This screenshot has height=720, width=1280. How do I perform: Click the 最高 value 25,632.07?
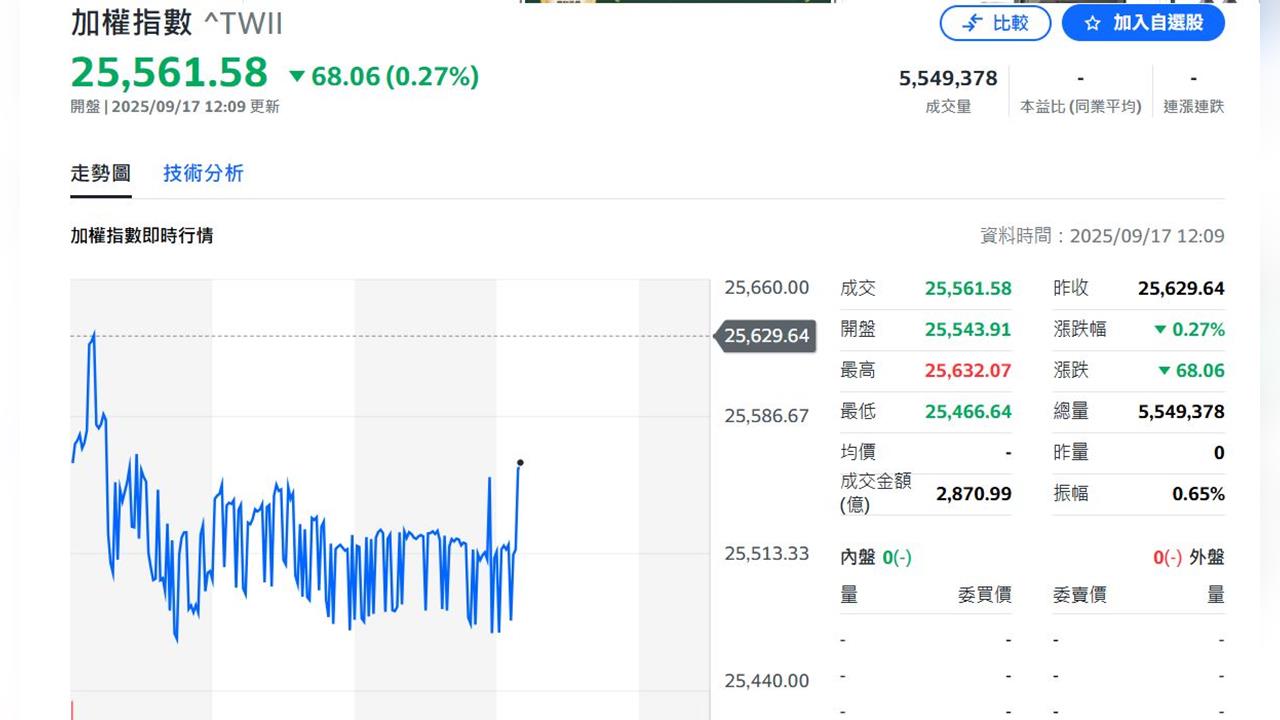[968, 370]
